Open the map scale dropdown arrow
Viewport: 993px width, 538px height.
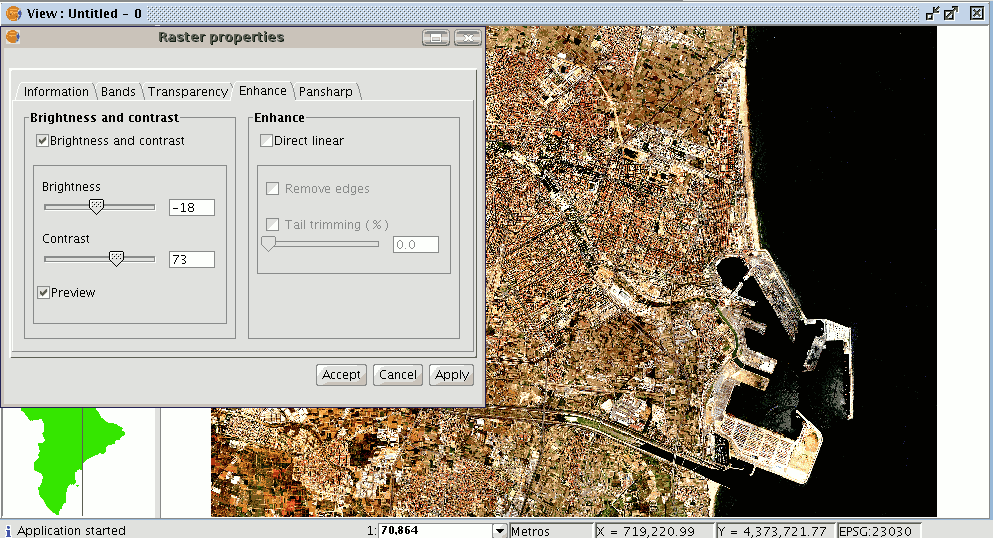tap(500, 531)
